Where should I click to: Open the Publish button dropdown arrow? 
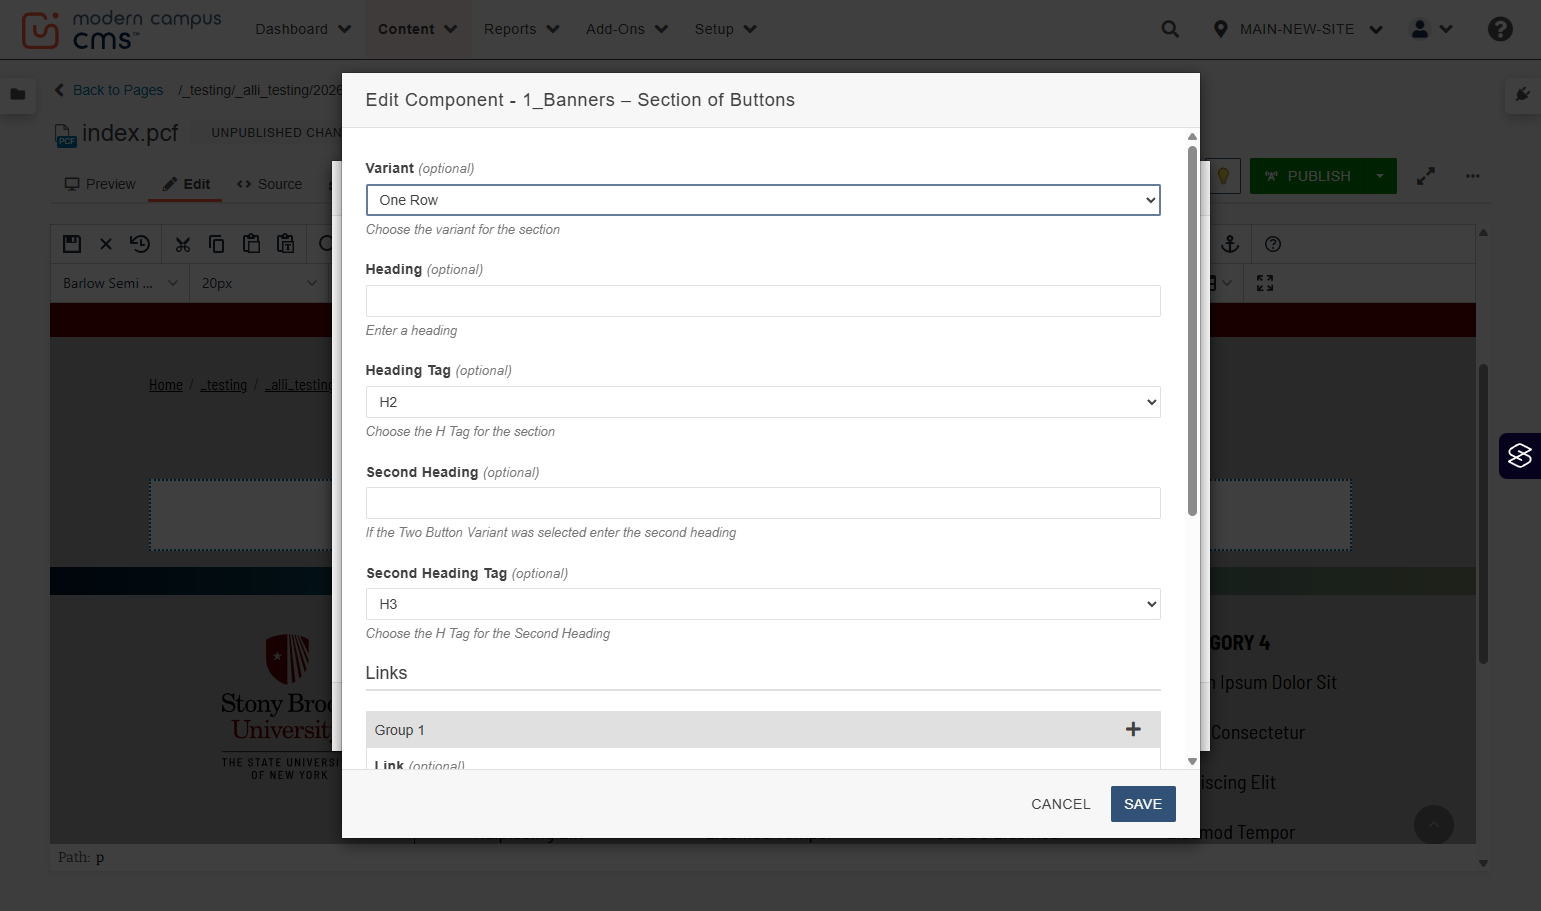pyautogui.click(x=1380, y=176)
